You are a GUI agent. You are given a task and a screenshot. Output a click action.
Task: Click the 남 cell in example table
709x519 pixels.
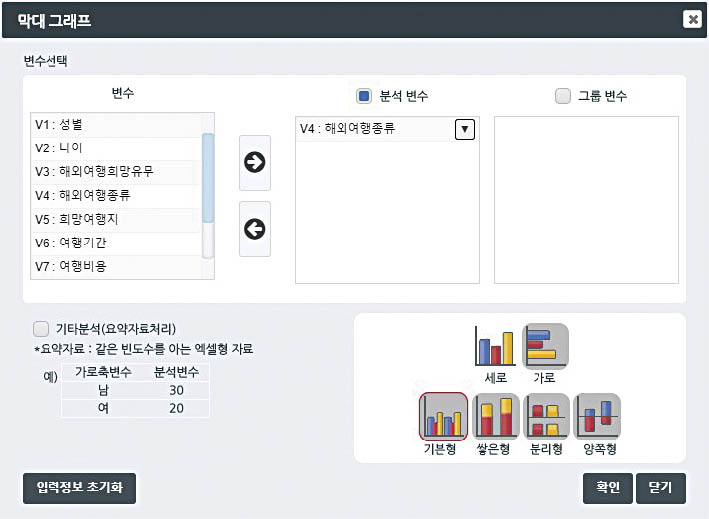(103, 390)
